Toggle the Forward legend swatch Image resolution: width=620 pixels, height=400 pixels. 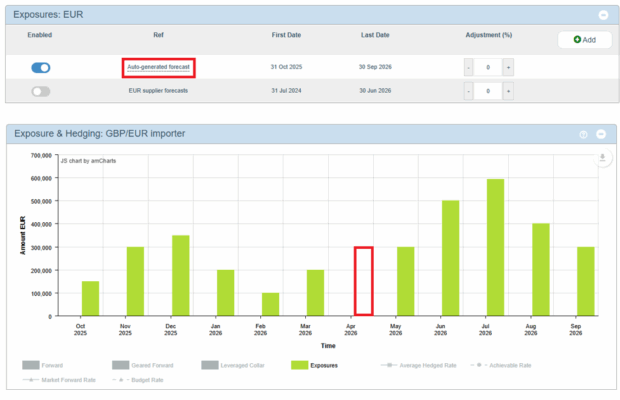pos(32,365)
